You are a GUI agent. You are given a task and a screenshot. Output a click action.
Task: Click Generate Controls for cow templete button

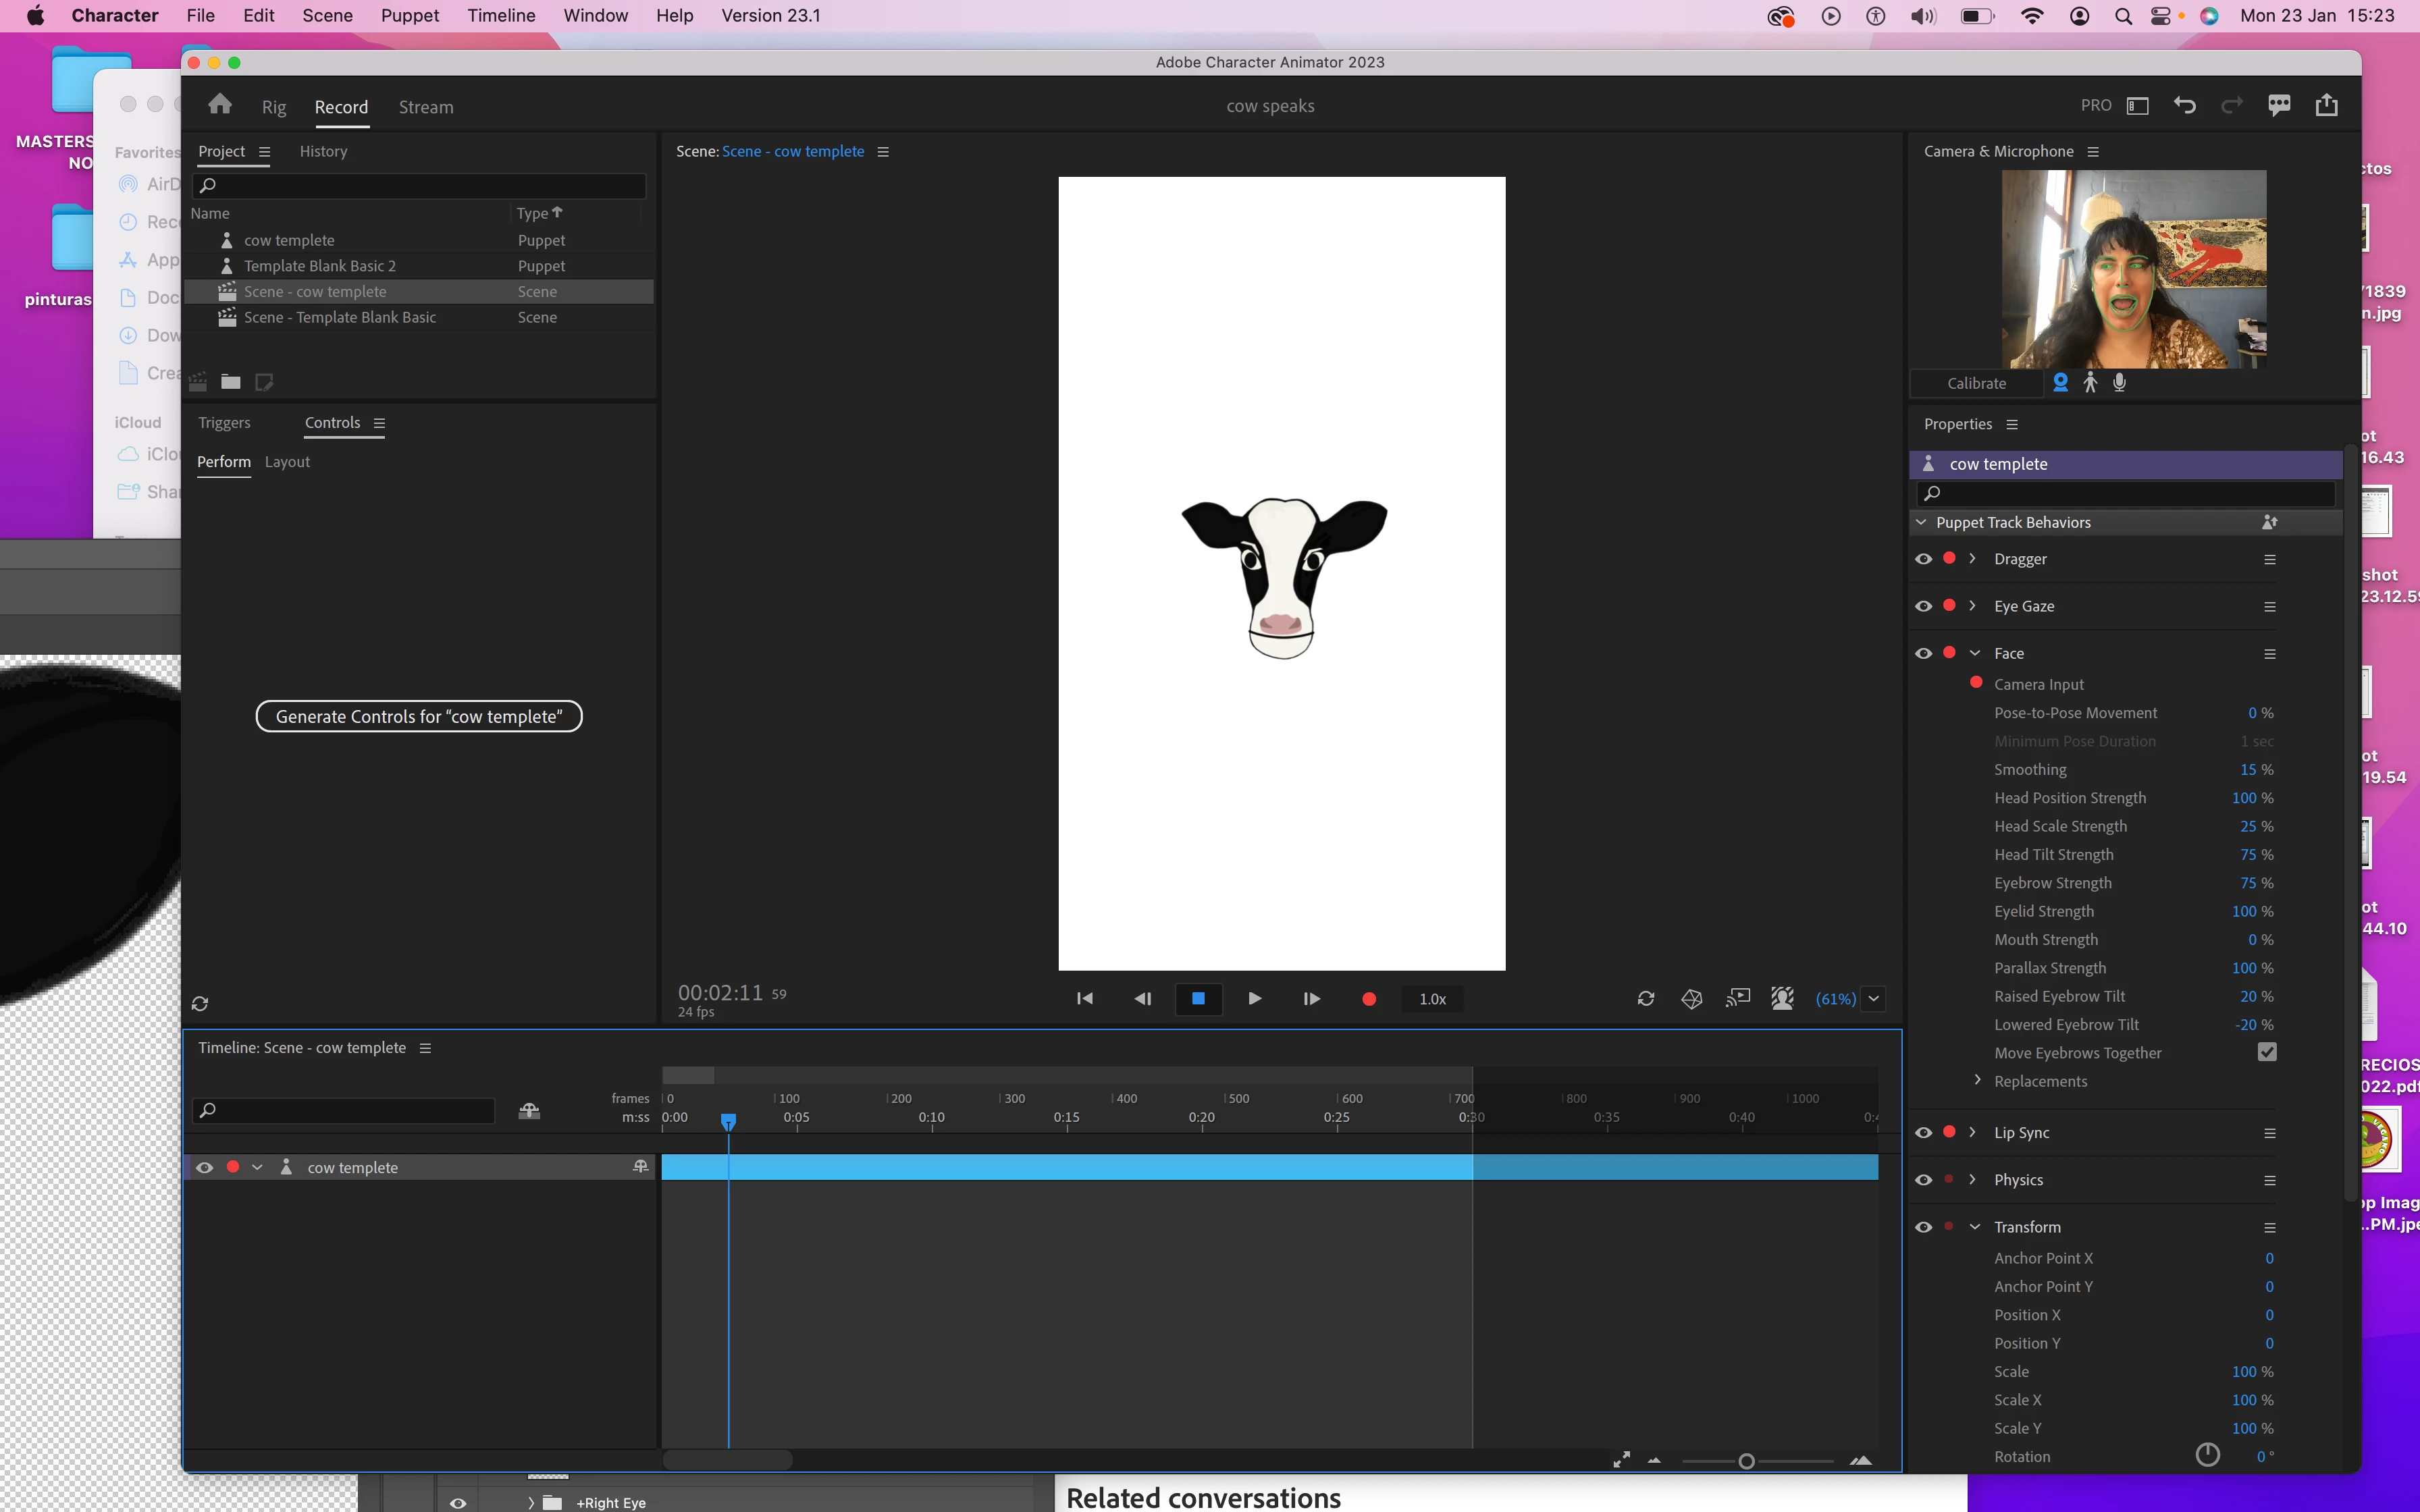point(419,717)
